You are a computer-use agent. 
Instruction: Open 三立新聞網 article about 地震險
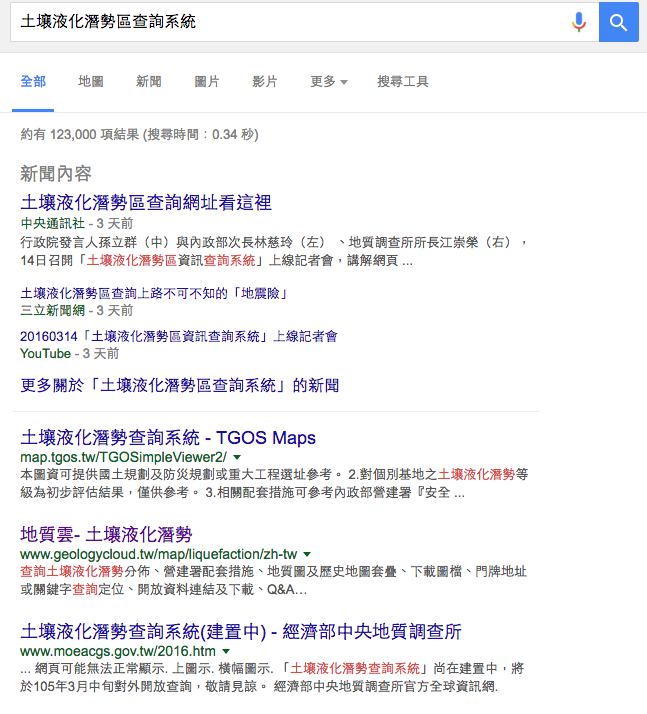tap(154, 293)
